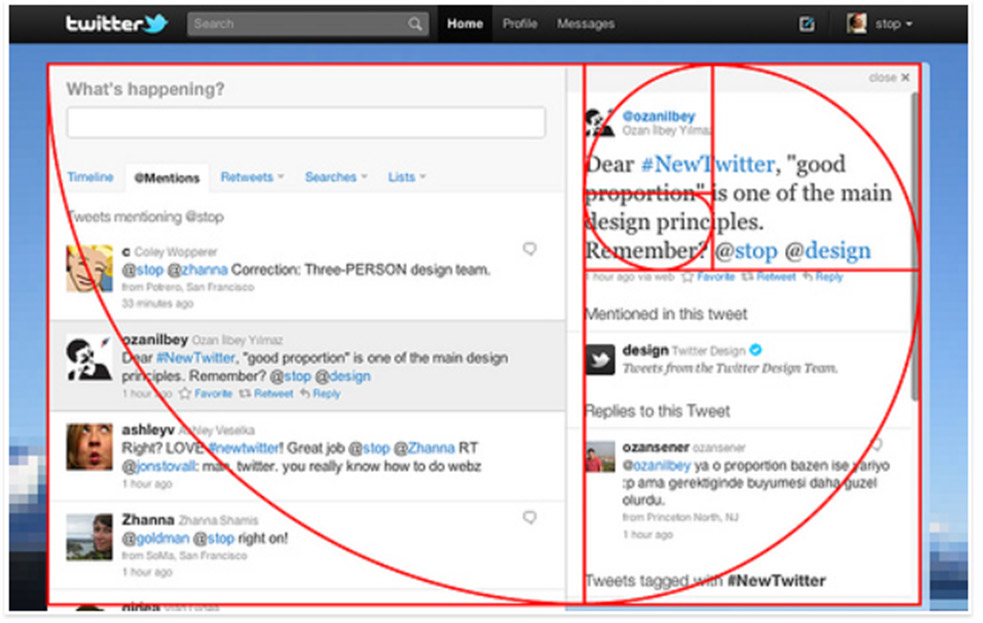Click the 'Tweets tagged with #NewTwitter' heading
Screen dimensions: 983x623
(705, 581)
